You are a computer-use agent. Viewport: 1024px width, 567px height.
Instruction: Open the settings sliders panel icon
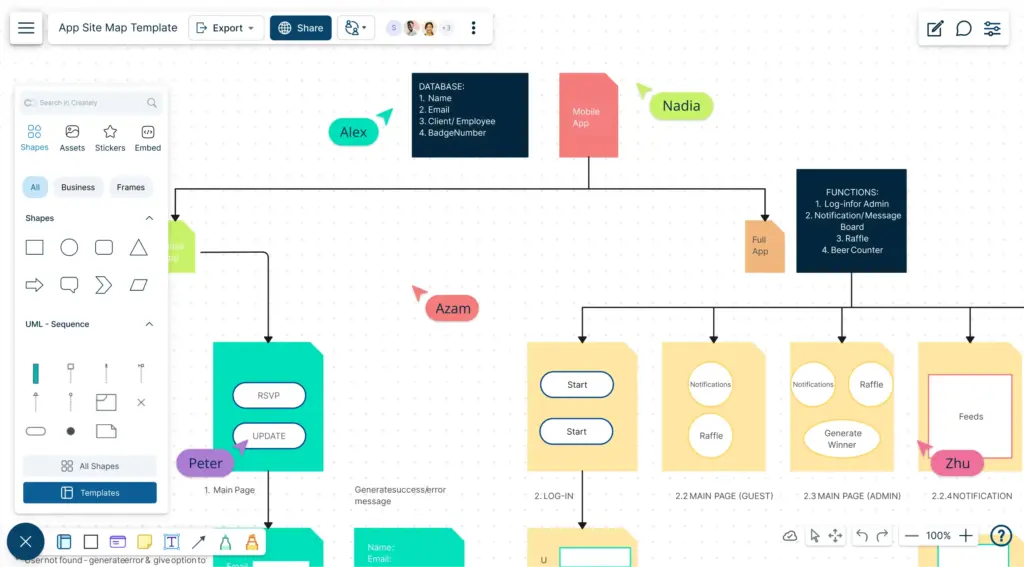point(992,28)
